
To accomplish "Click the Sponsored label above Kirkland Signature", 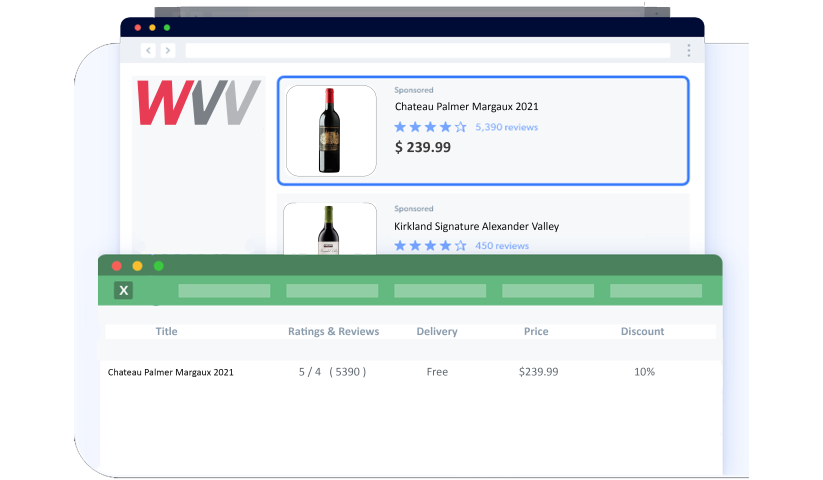I will pos(414,209).
